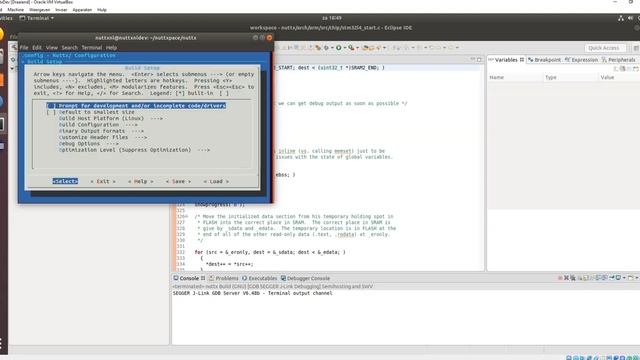Switch to the Peripherals tab
This screenshot has height=360, width=640.
618,60
